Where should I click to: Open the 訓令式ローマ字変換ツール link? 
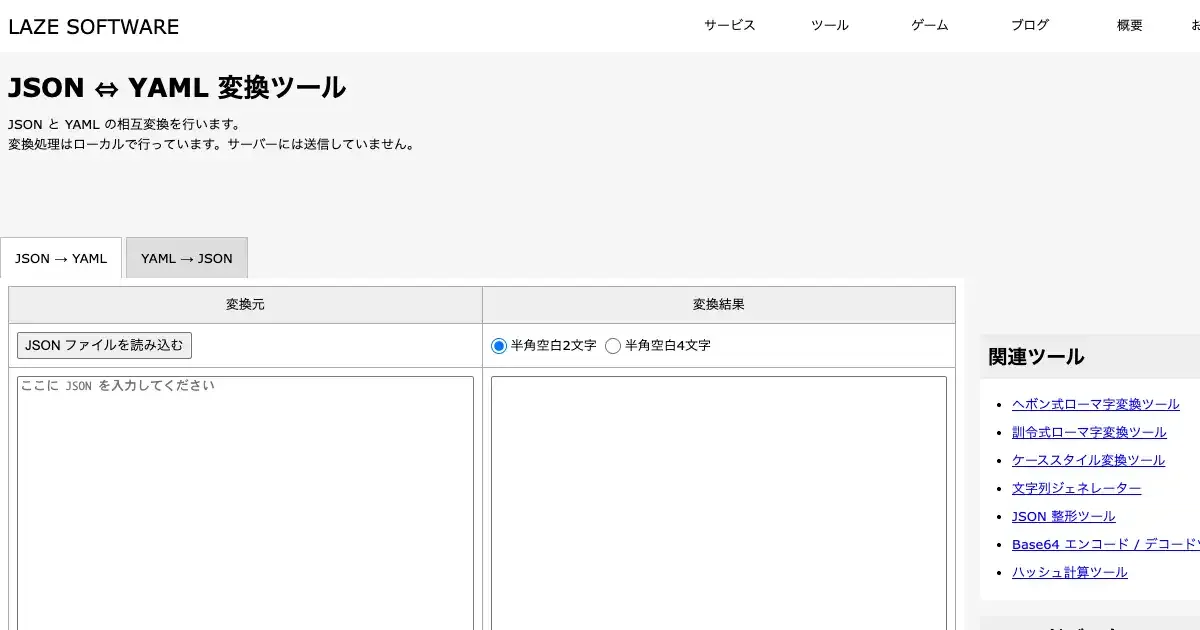pos(1089,432)
